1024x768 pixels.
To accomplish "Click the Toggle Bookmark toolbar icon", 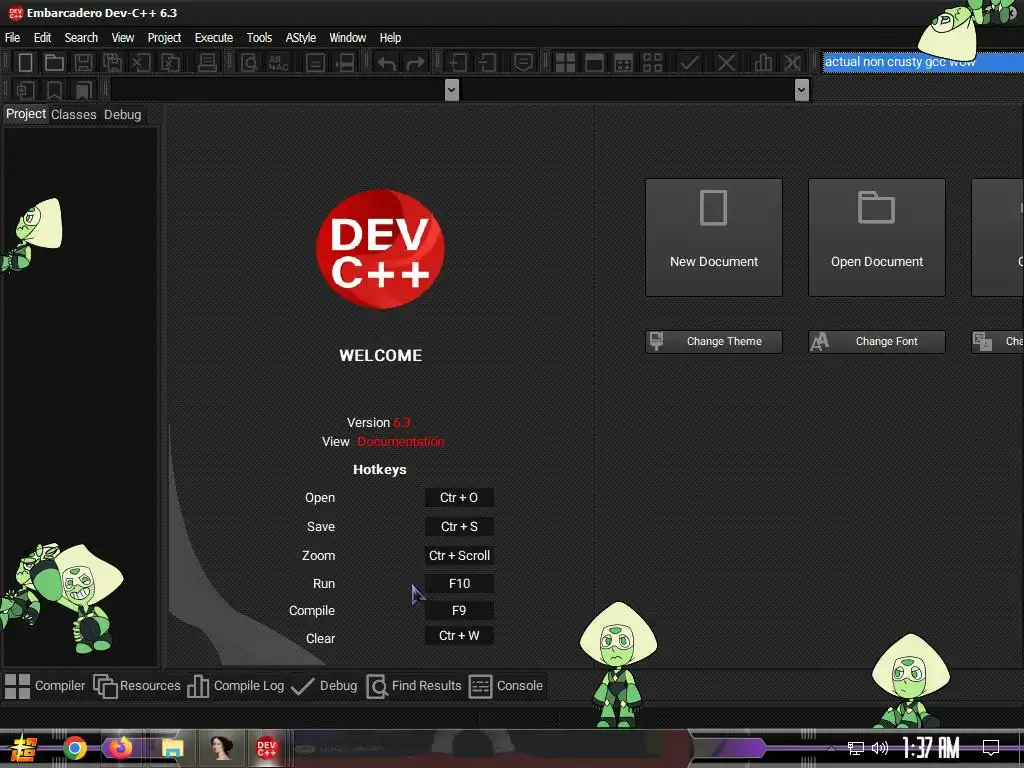I will point(54,90).
